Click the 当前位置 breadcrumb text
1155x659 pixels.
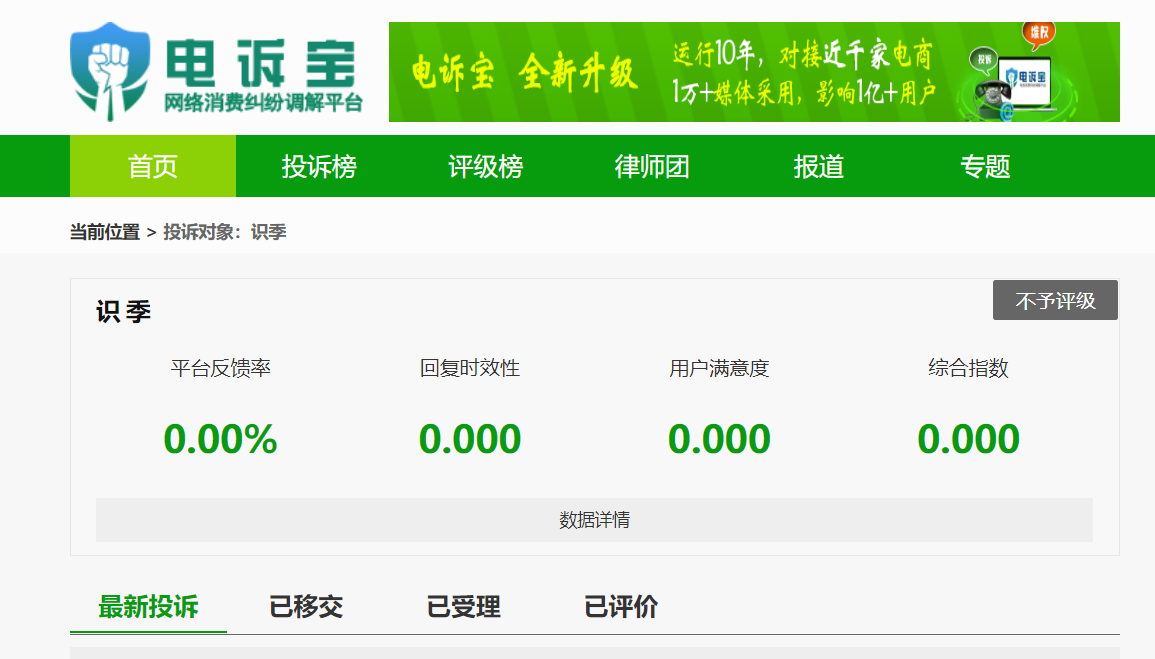click(105, 232)
